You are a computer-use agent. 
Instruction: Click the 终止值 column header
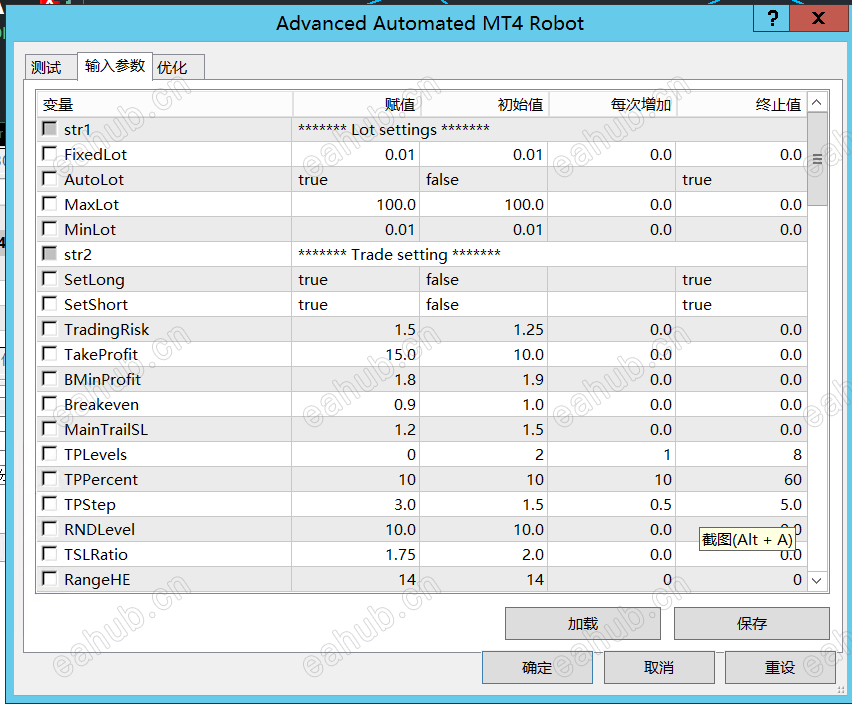coord(742,104)
